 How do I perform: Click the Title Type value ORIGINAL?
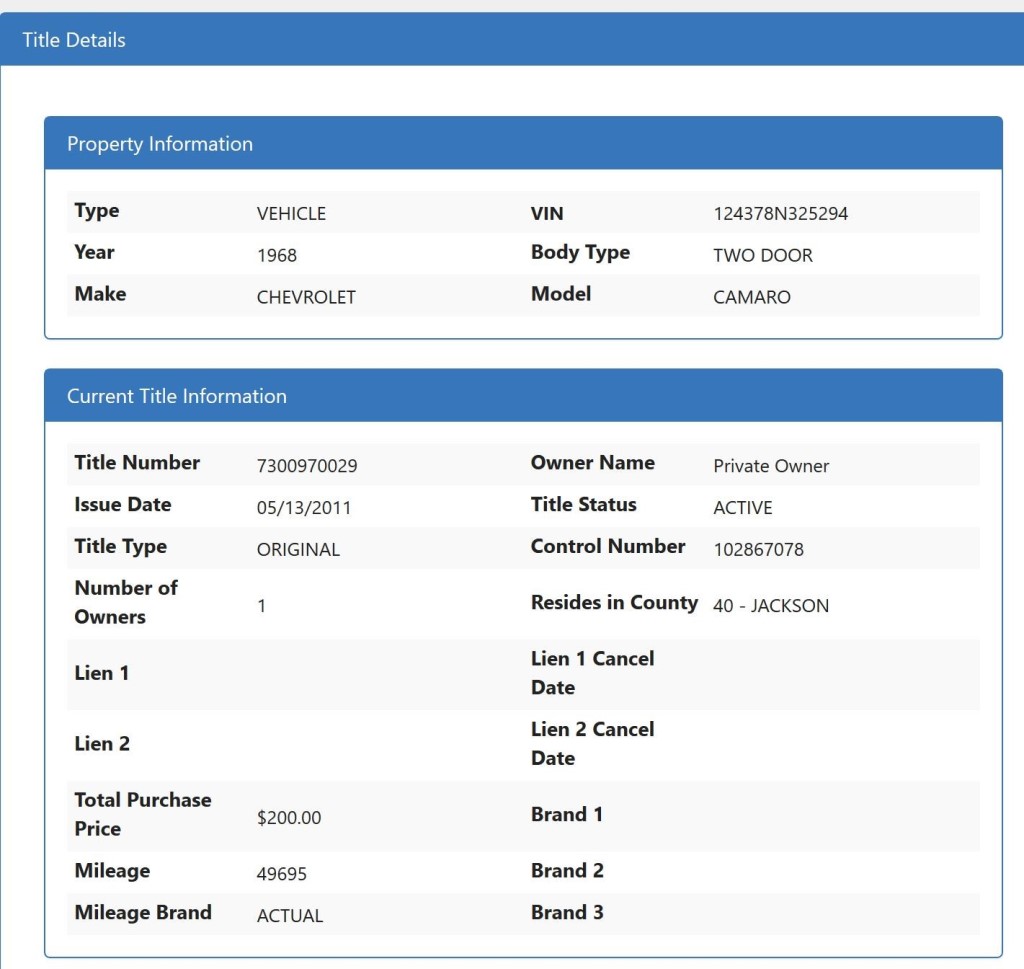coord(298,549)
